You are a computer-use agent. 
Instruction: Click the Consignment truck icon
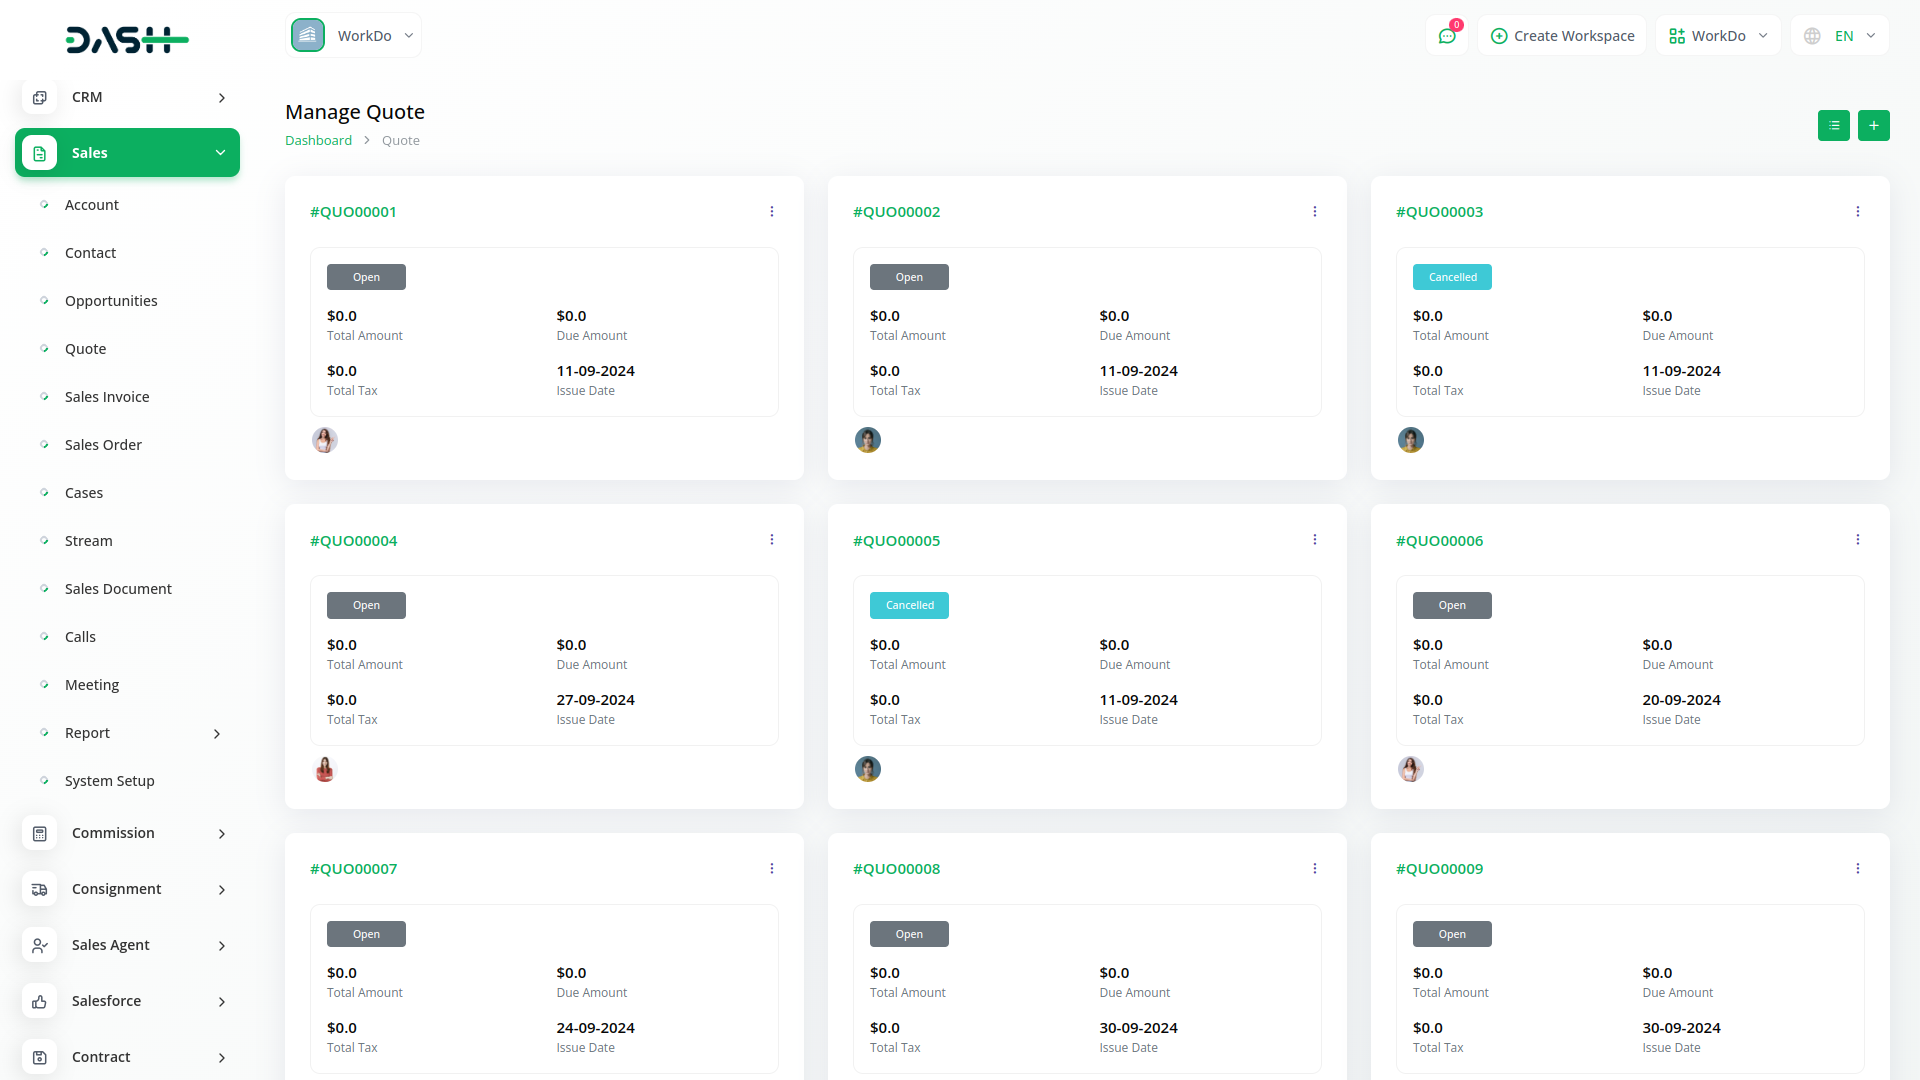pos(39,889)
